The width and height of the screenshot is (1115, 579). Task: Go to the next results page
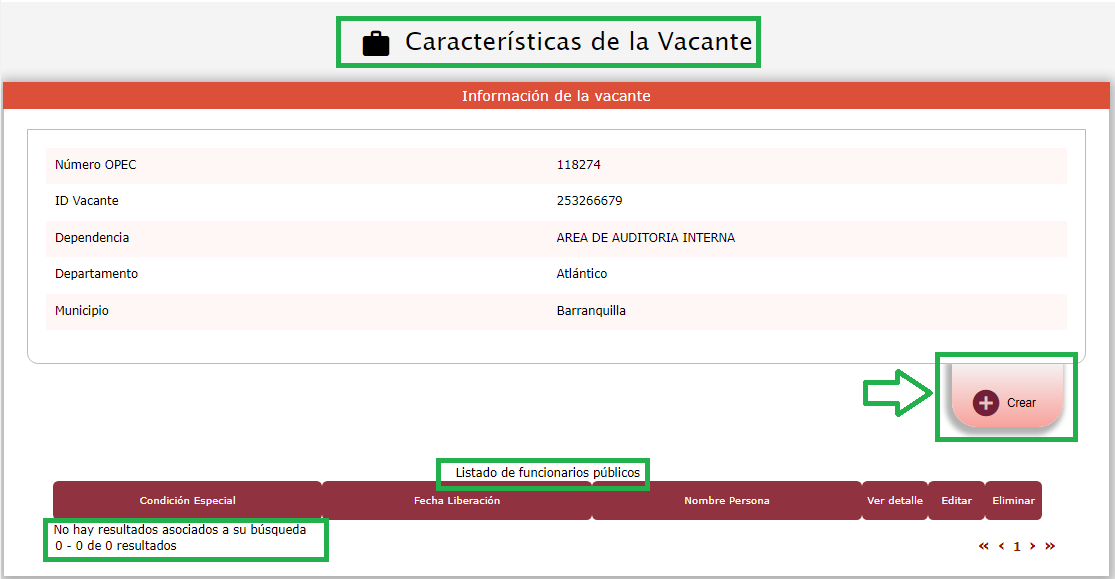pyautogui.click(x=1033, y=546)
